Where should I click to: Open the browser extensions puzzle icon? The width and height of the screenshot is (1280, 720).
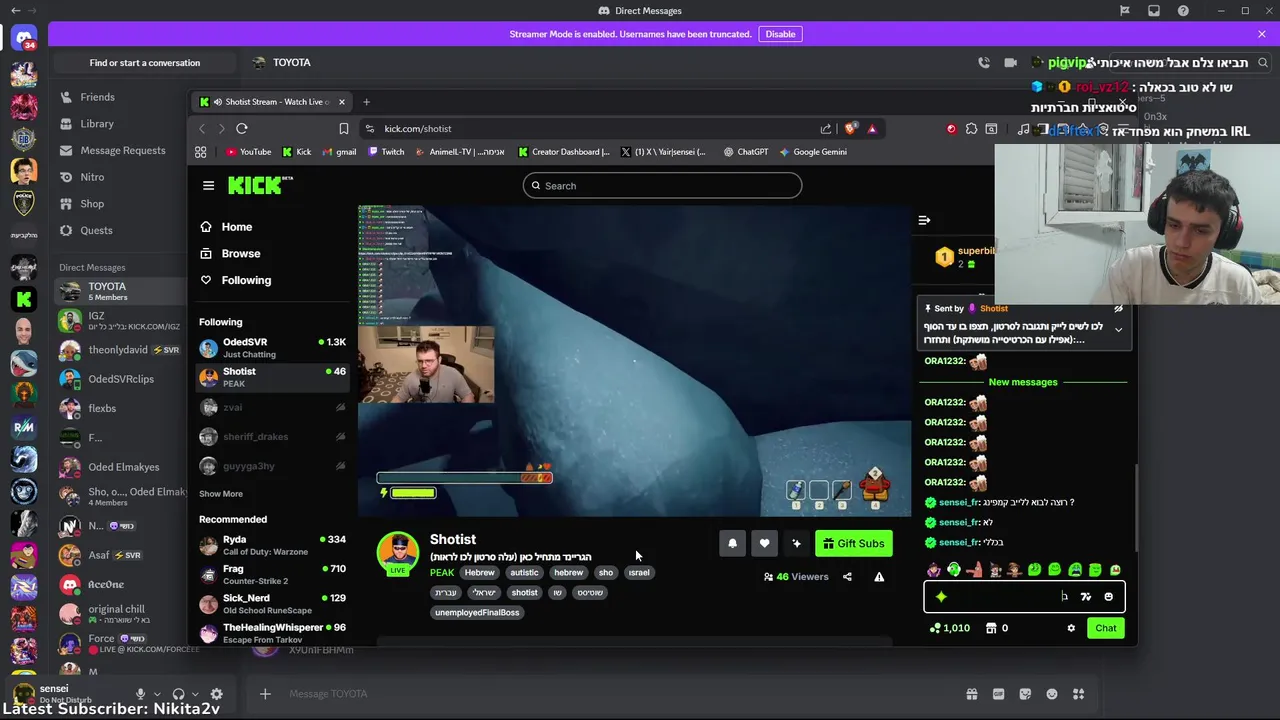971,128
